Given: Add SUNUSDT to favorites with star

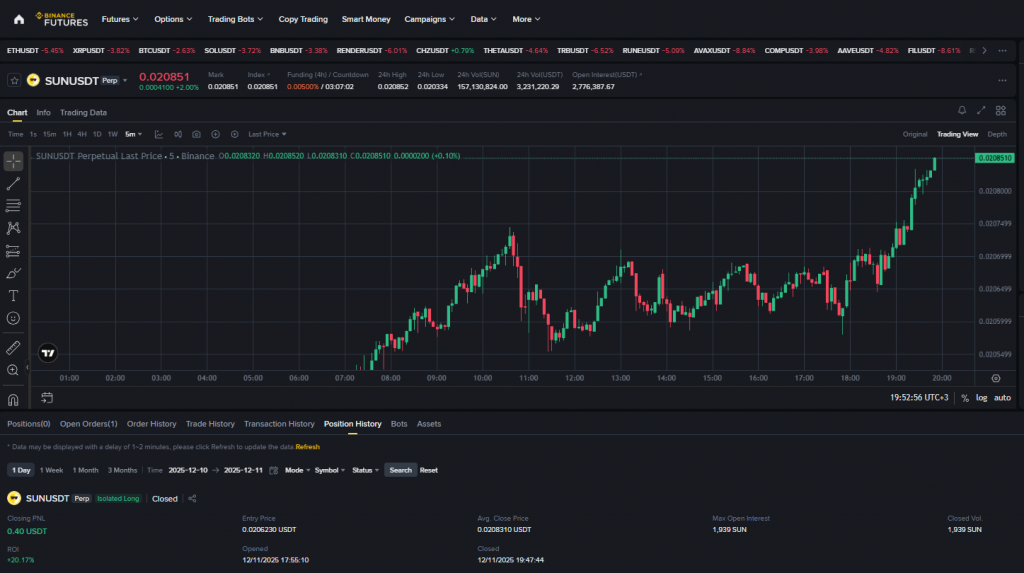Looking at the screenshot, I should click(x=14, y=80).
